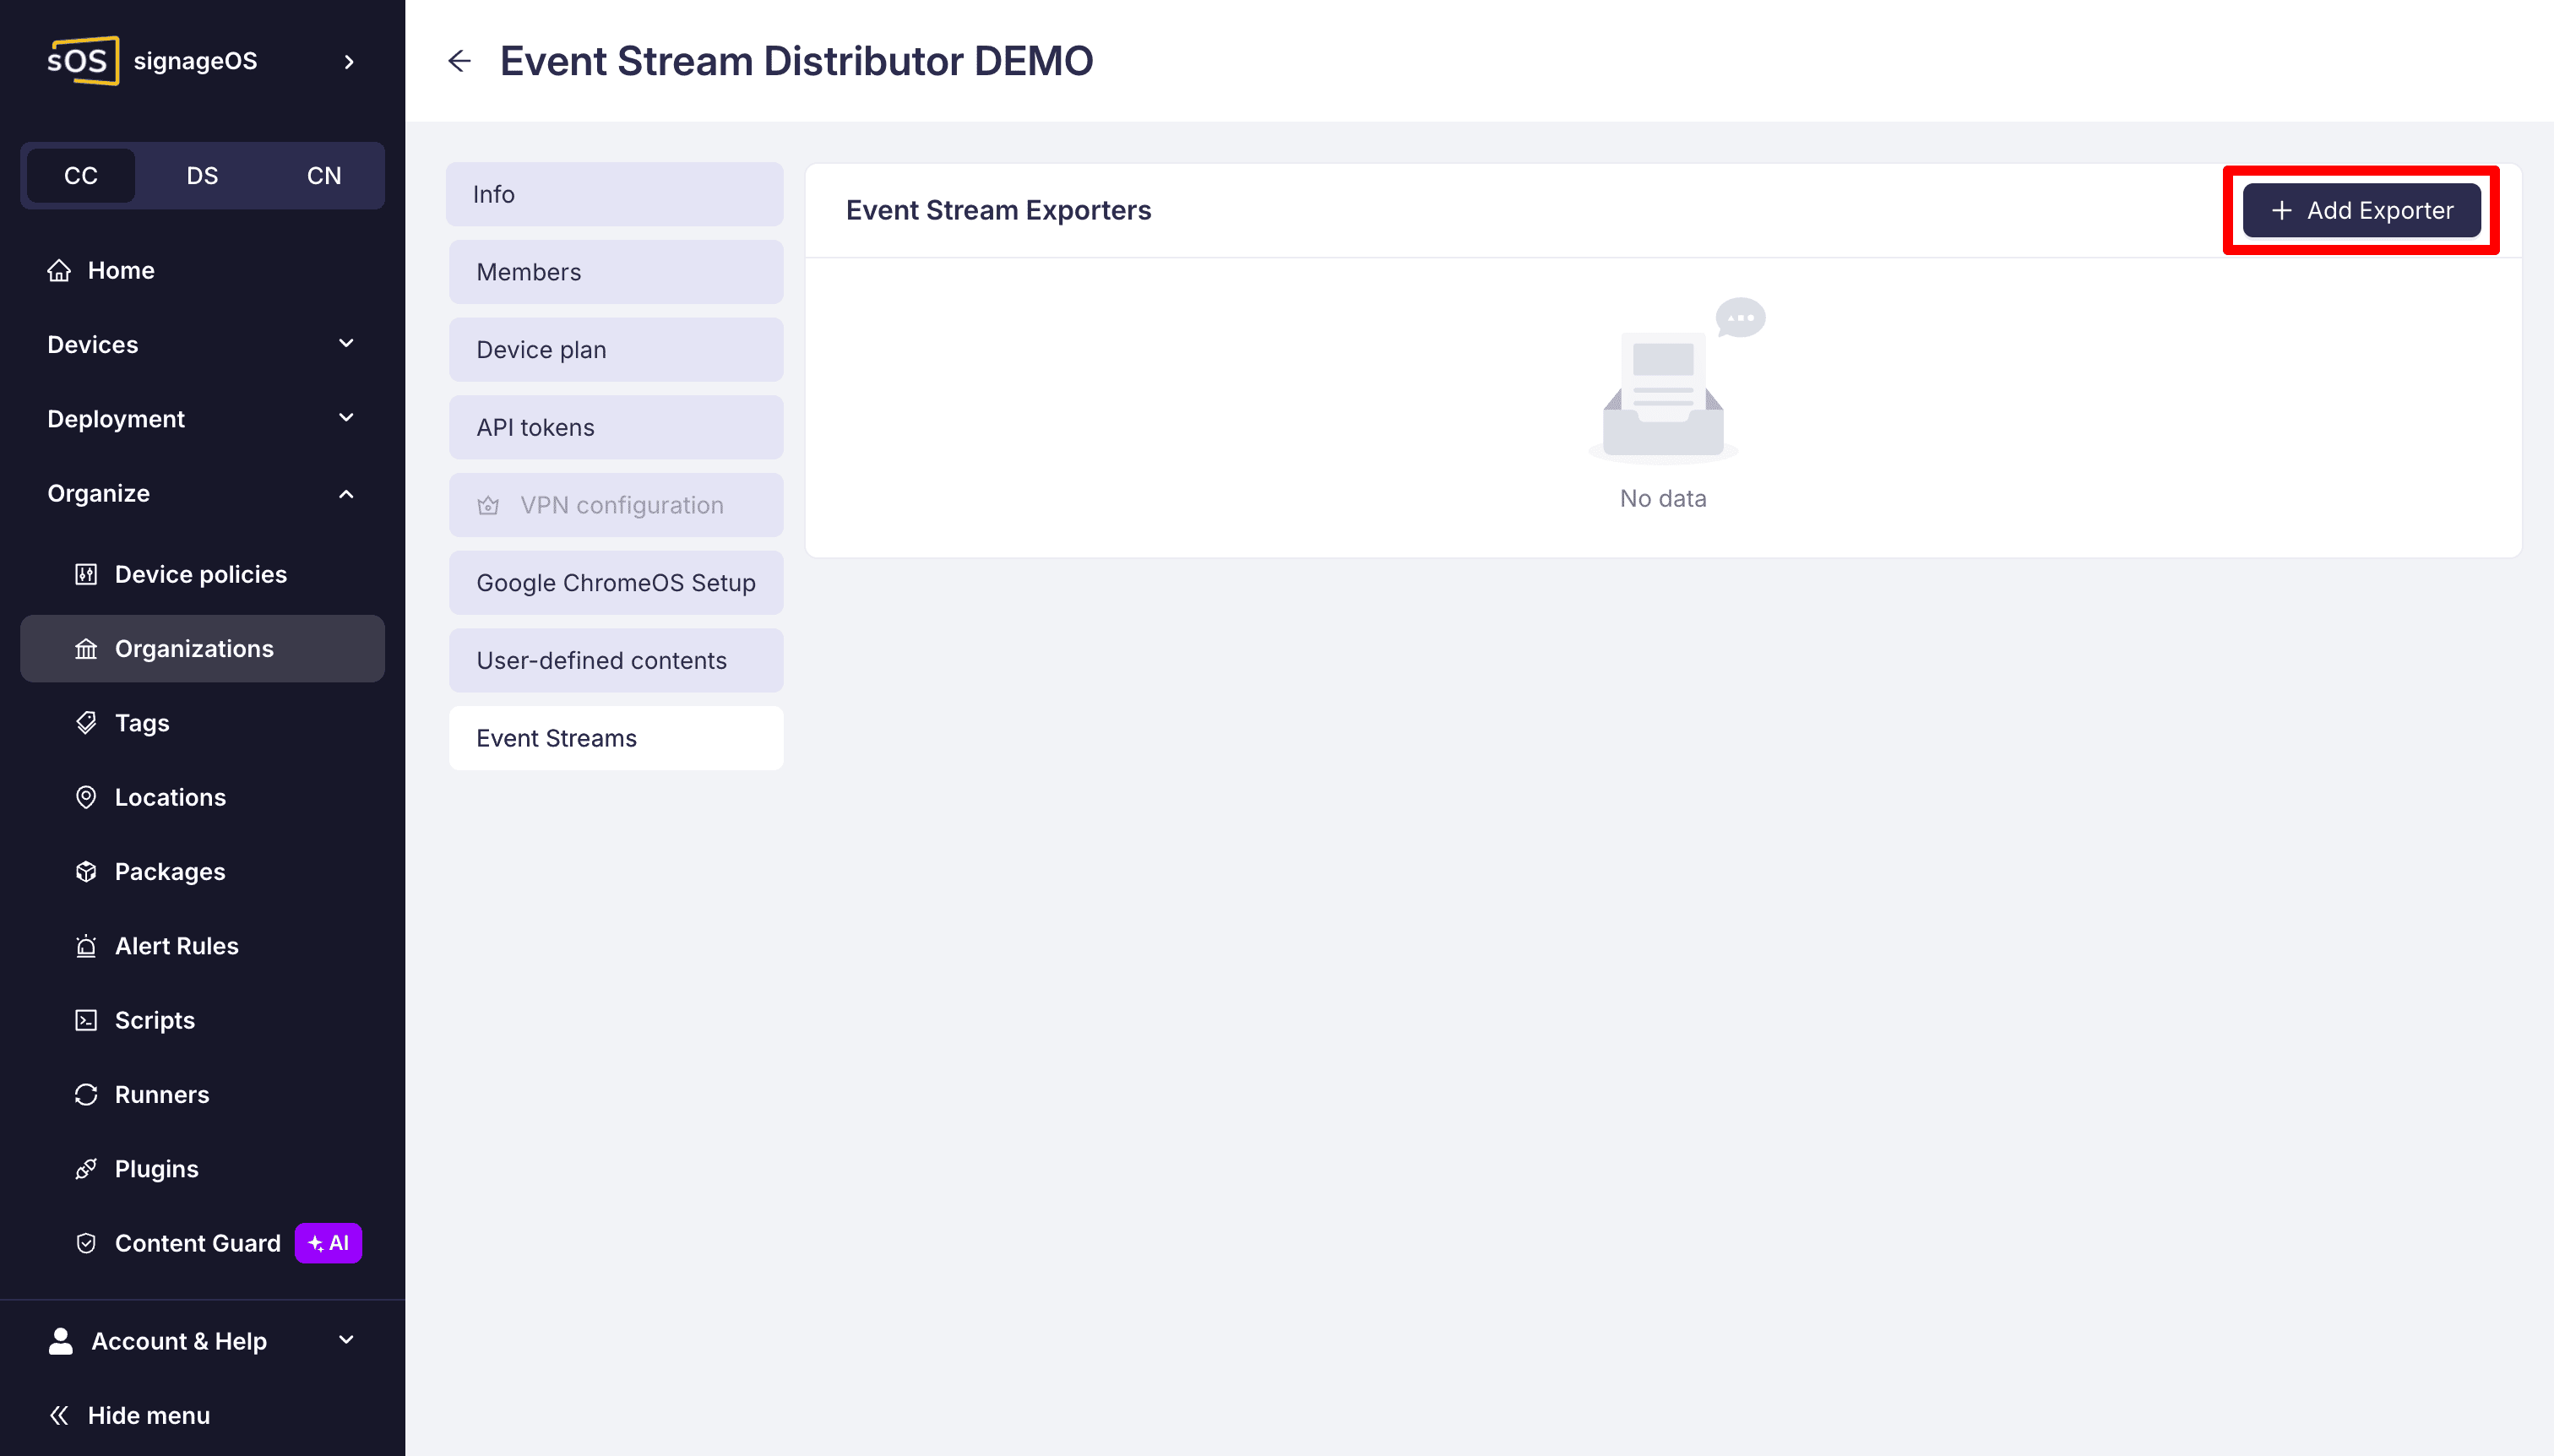Image resolution: width=2554 pixels, height=1456 pixels.
Task: Click the Alert Rules siren icon
Action: point(86,946)
